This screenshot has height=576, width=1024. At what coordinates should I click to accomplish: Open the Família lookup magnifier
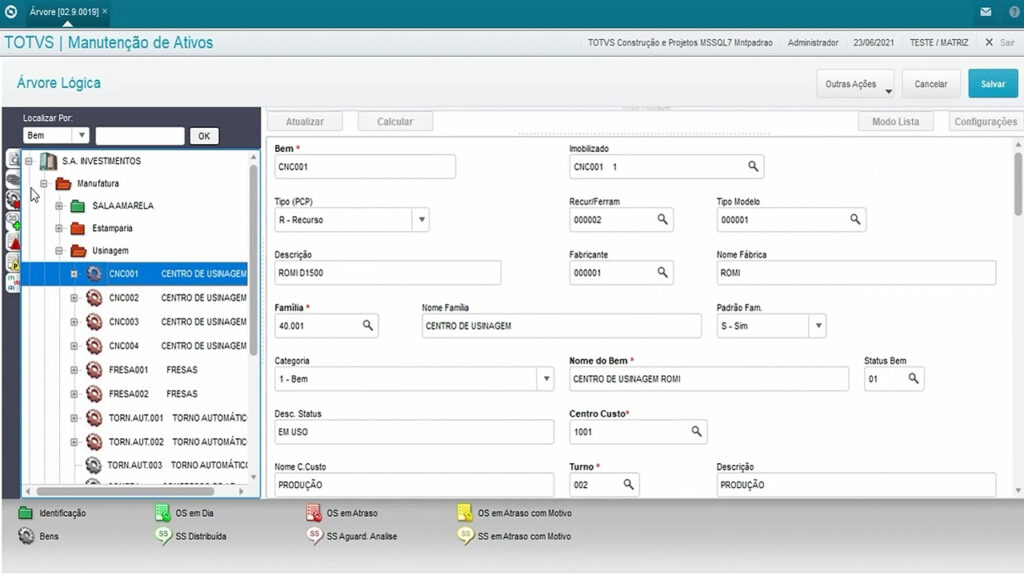click(x=368, y=325)
